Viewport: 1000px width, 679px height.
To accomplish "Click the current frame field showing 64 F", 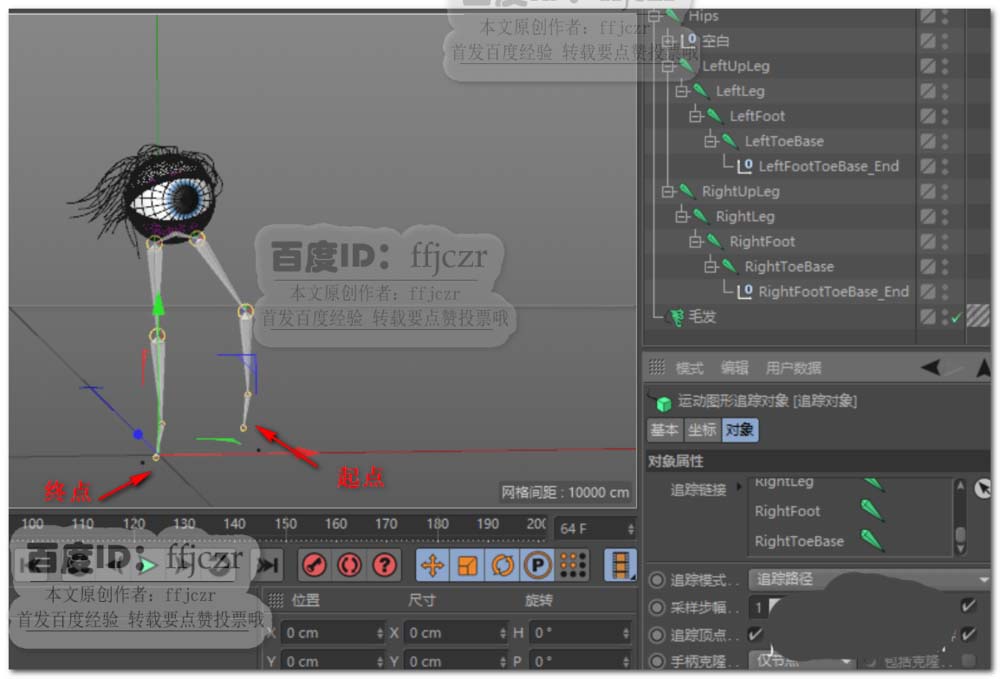I will tap(596, 529).
